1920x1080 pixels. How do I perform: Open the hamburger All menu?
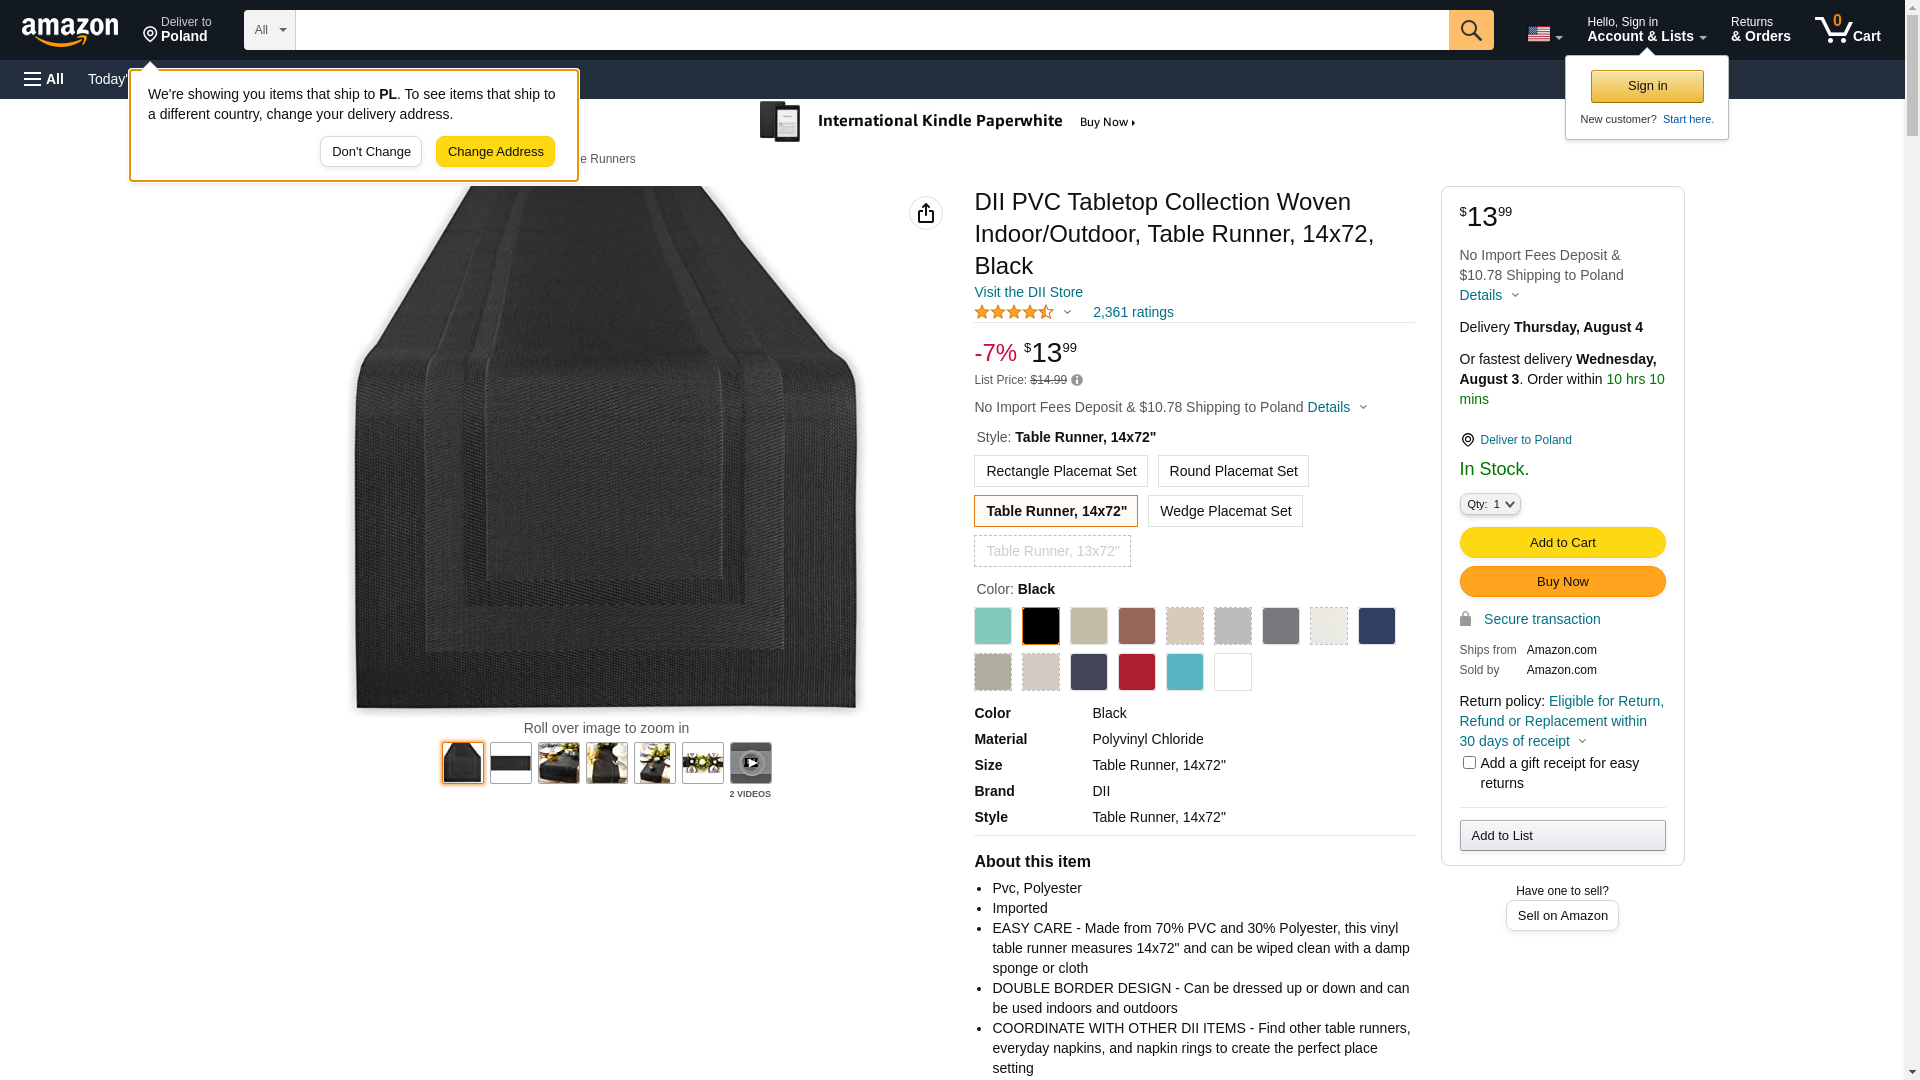44,79
